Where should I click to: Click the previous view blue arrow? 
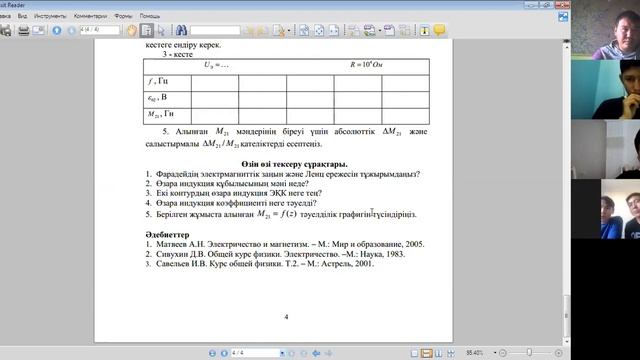click(316, 353)
